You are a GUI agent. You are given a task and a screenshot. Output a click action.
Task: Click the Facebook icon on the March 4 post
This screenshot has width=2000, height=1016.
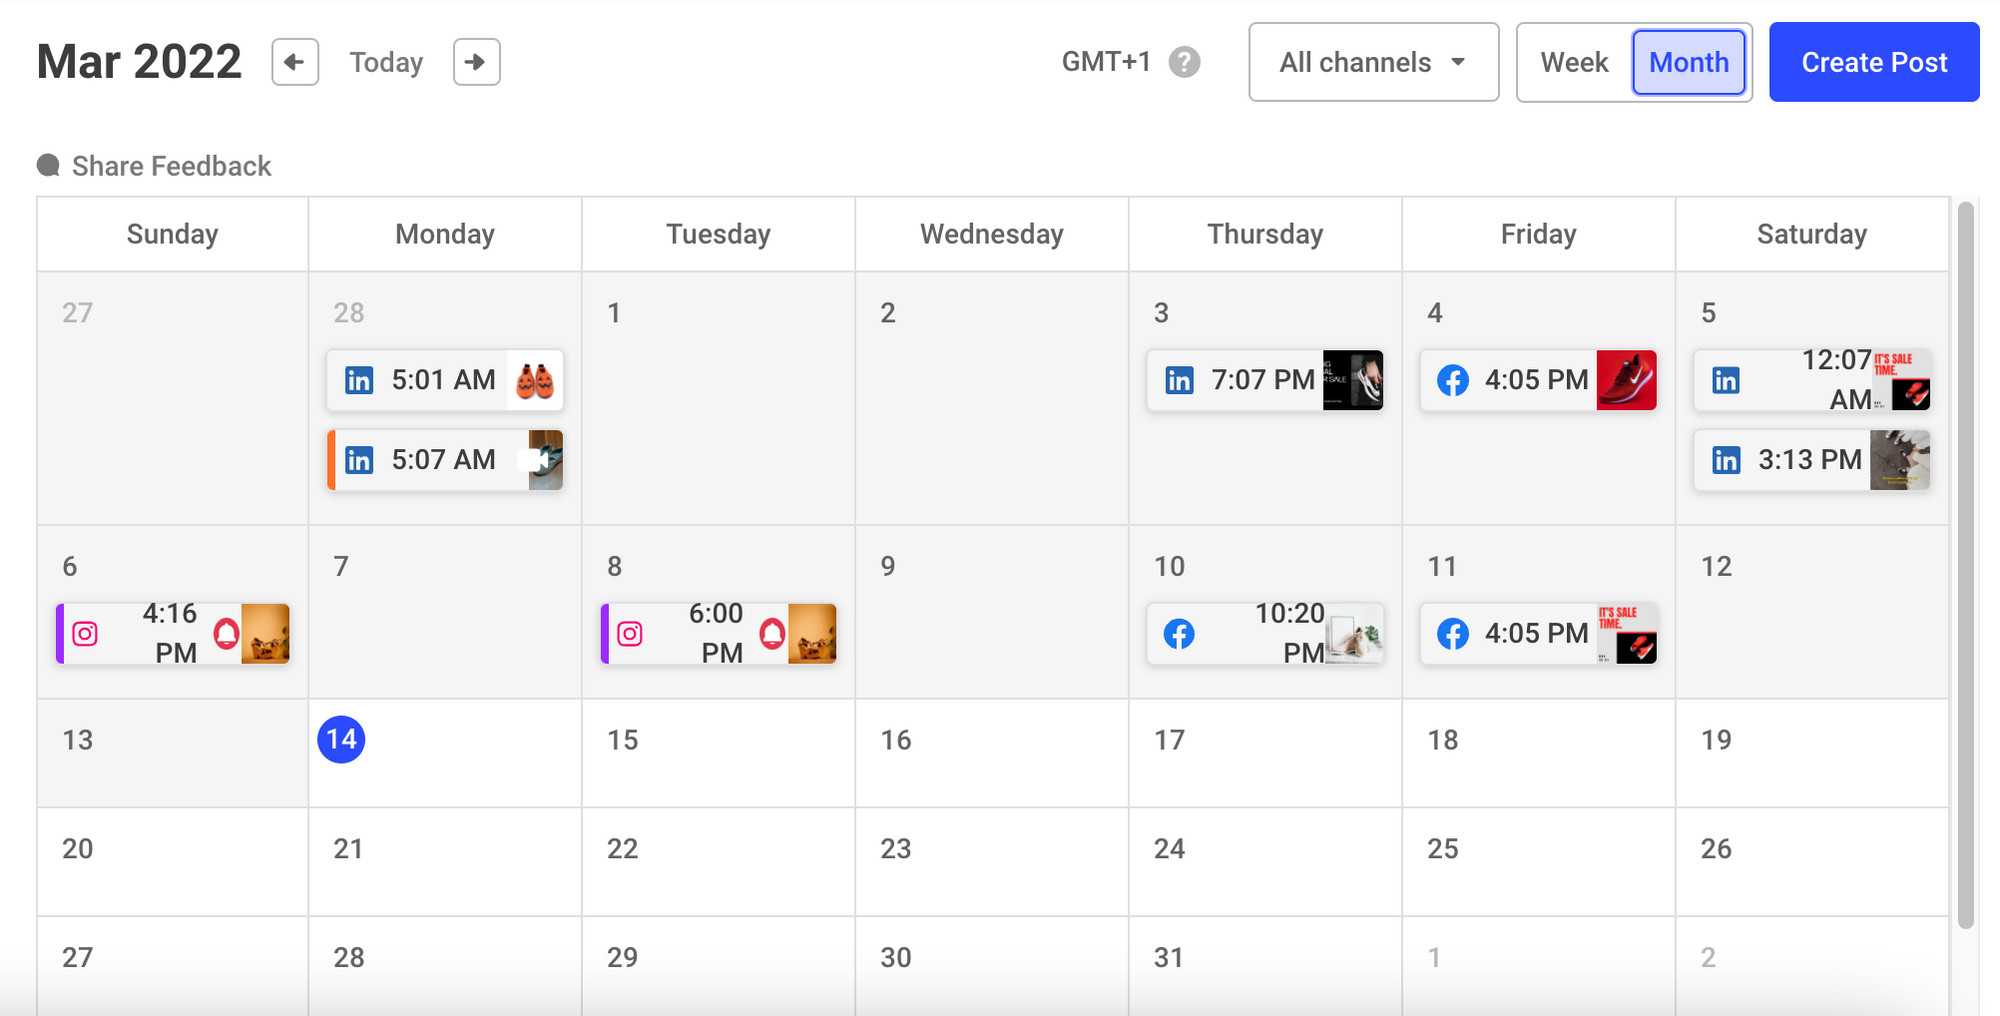1452,380
